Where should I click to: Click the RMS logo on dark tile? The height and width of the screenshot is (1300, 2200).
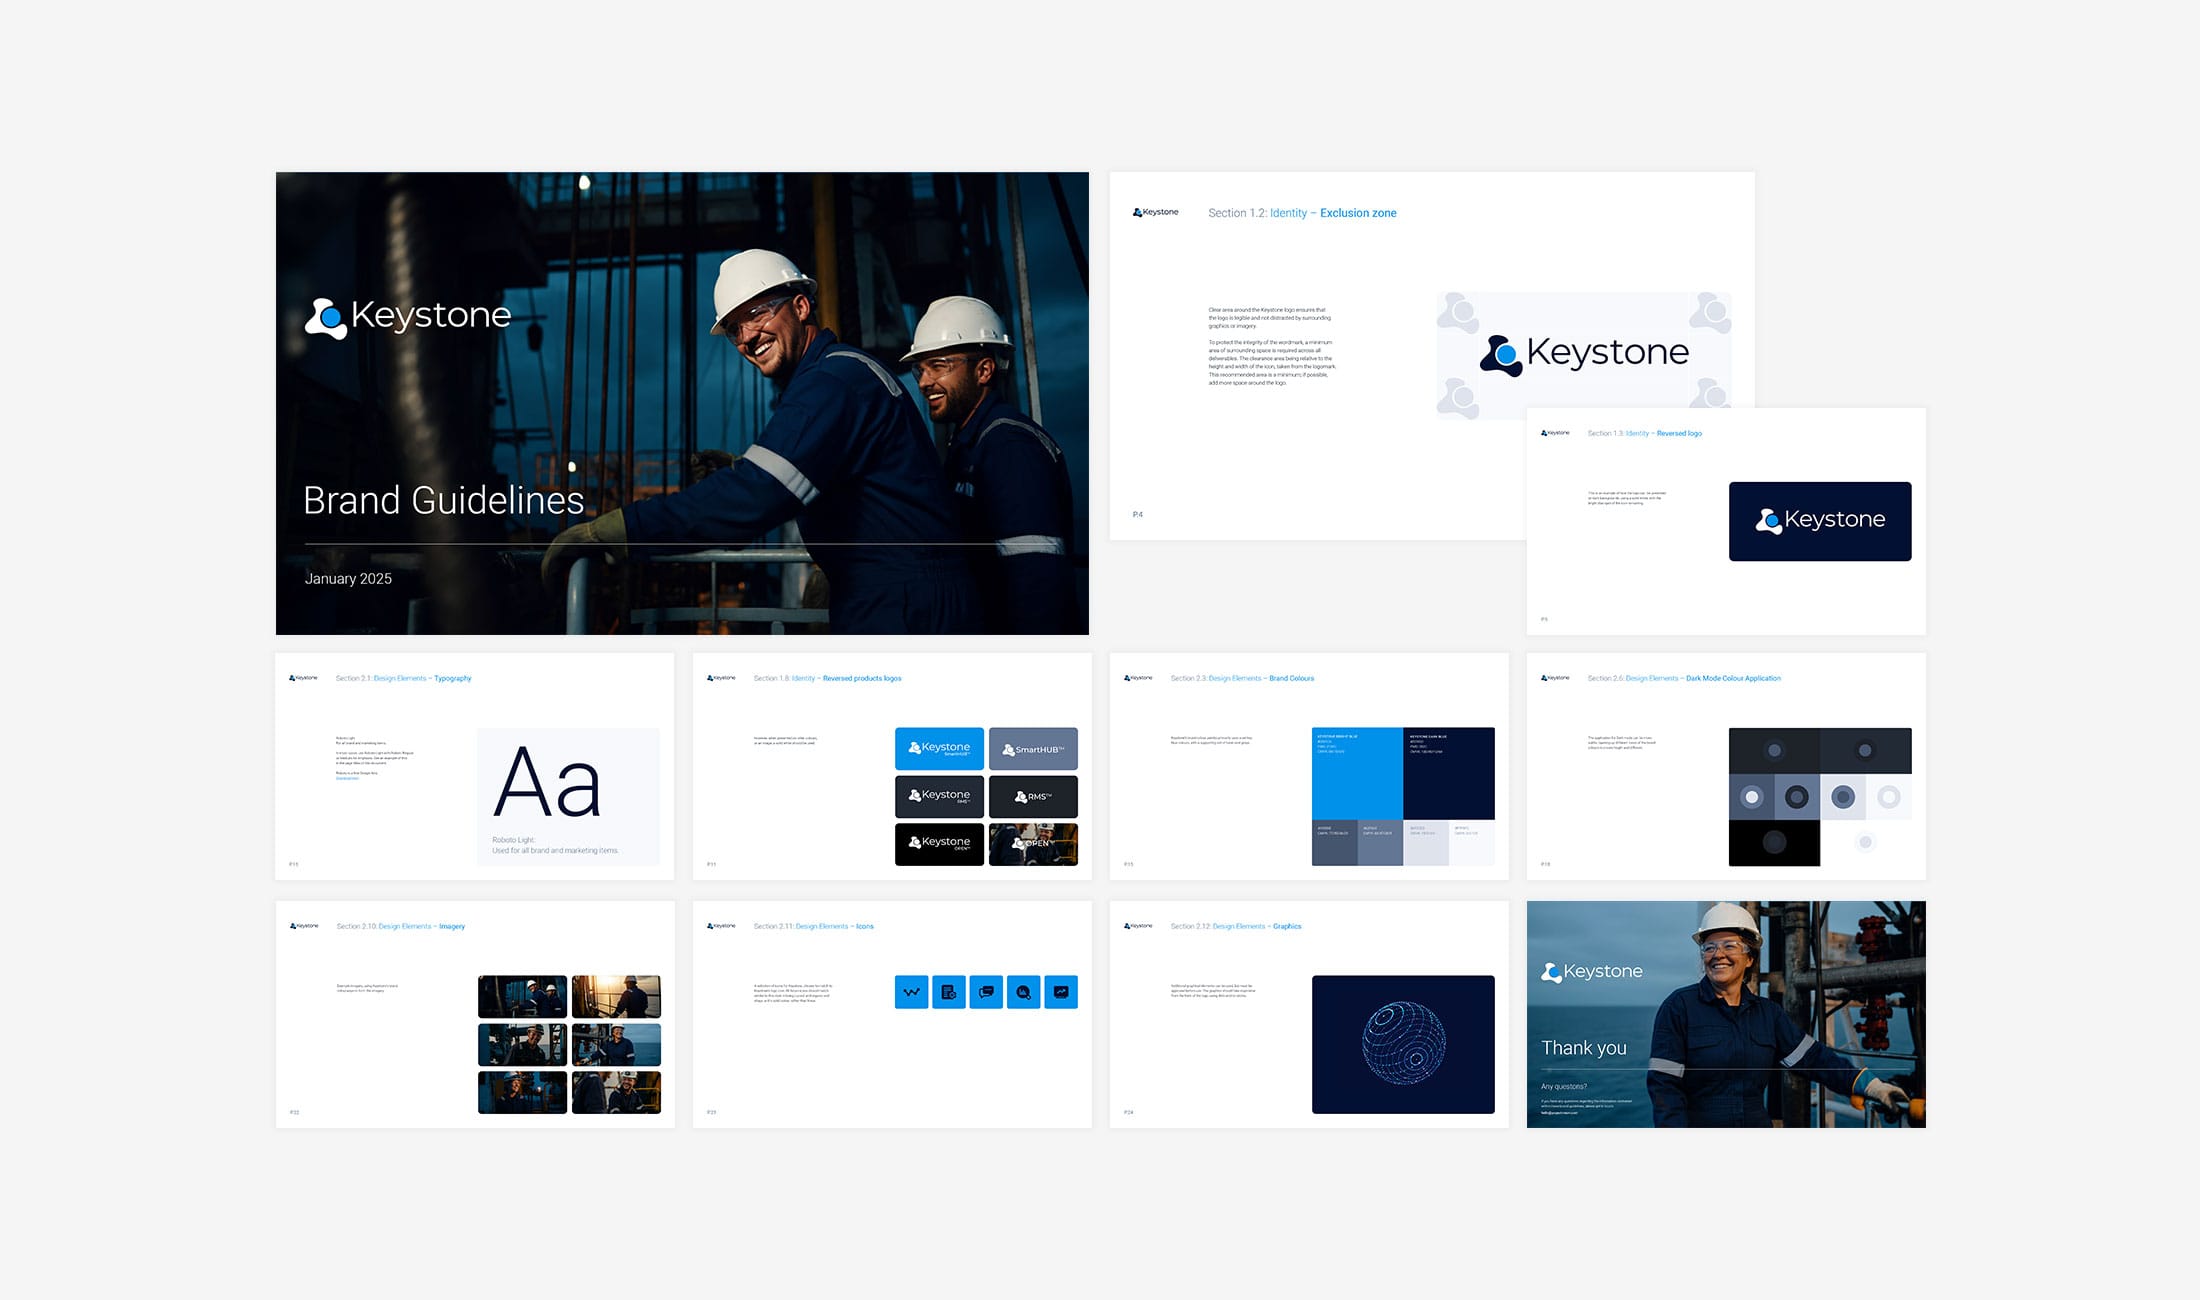[1033, 797]
